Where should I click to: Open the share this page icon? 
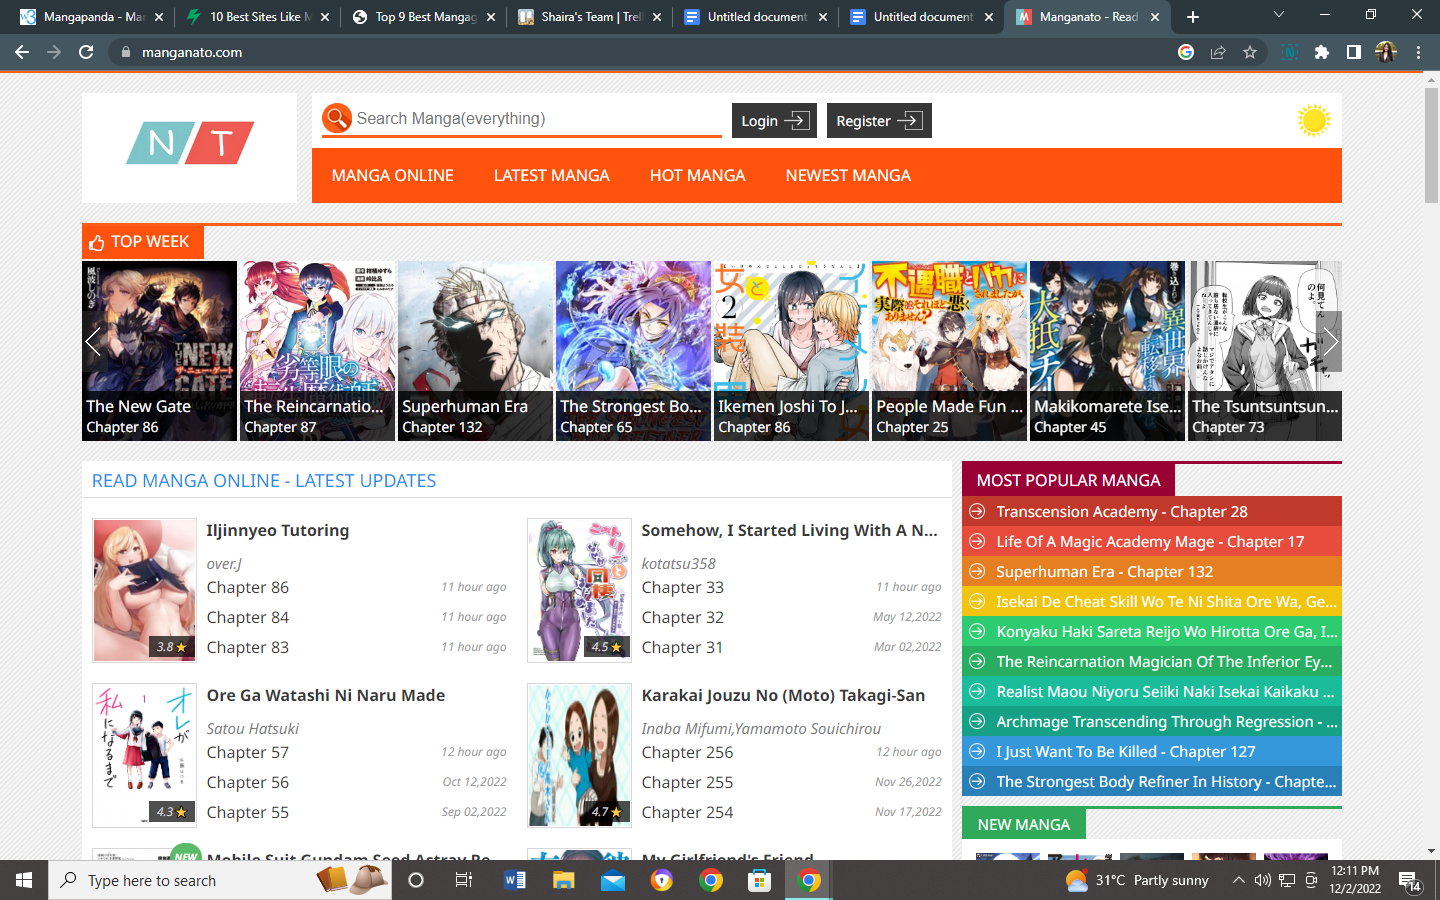click(1218, 52)
